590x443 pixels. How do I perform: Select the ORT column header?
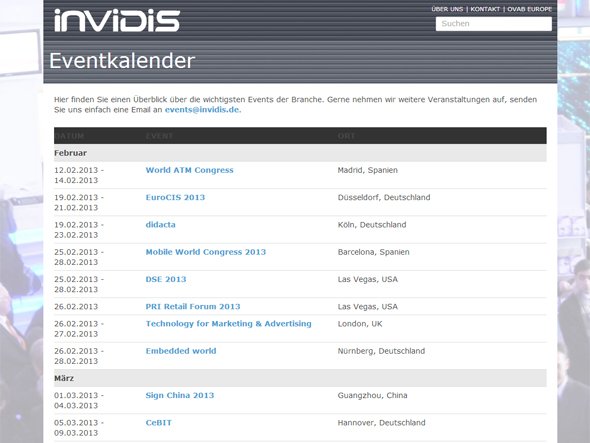click(x=346, y=136)
